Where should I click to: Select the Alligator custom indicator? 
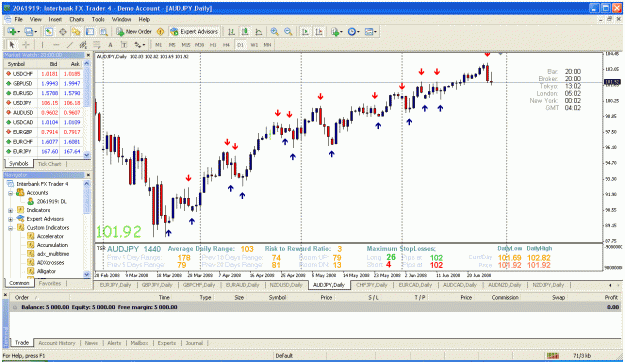(46, 271)
